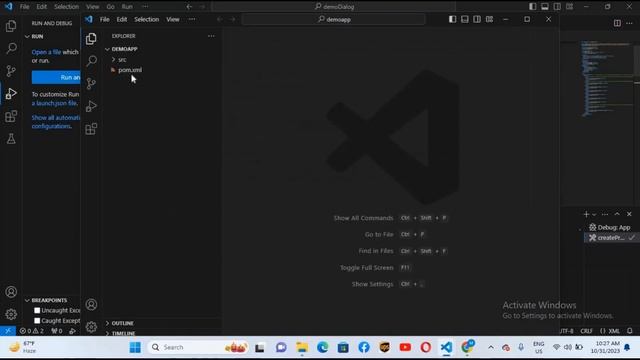
Task: Select Explorer icon in the demoapp window
Action: point(91,39)
